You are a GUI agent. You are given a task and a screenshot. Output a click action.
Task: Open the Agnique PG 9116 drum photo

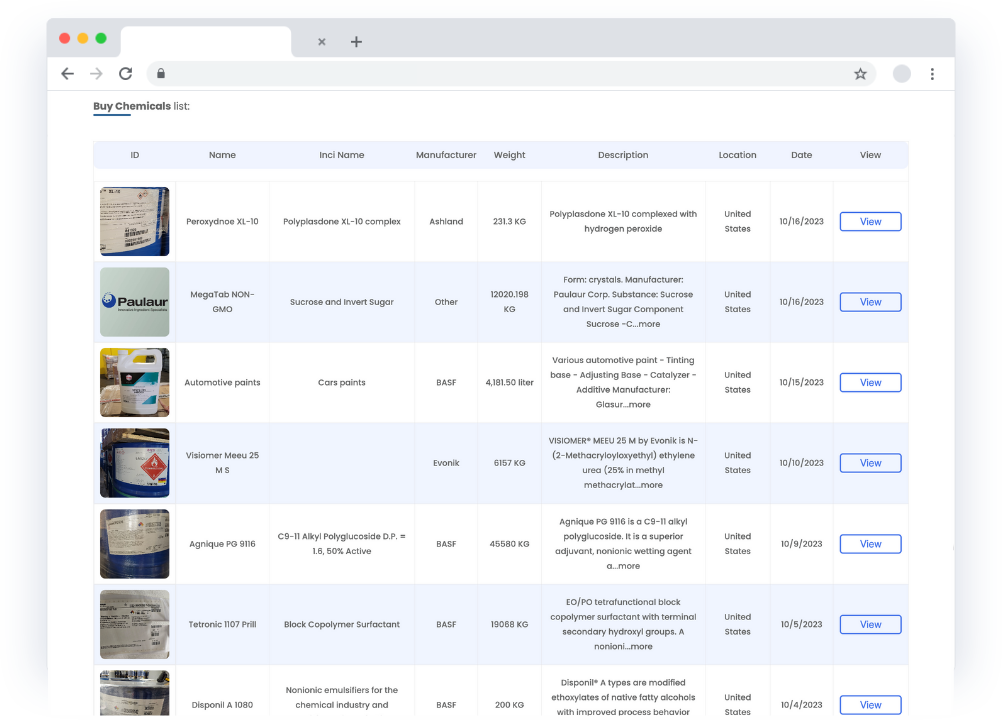(135, 544)
